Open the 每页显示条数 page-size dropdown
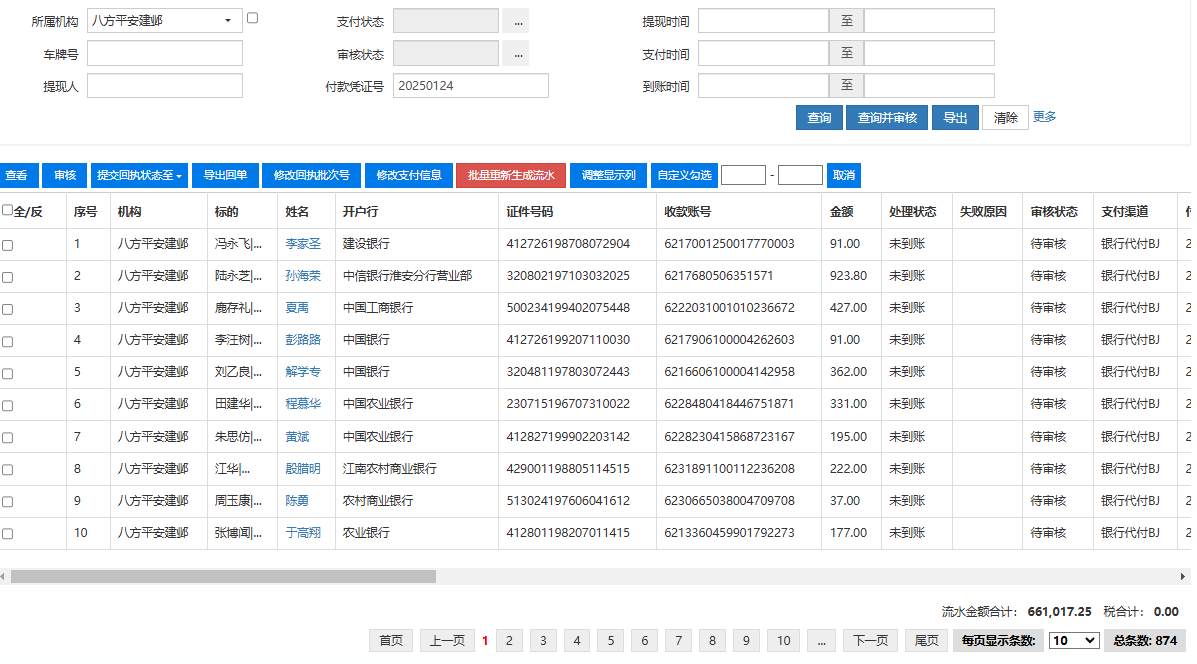The height and width of the screenshot is (664, 1197). (x=1073, y=641)
